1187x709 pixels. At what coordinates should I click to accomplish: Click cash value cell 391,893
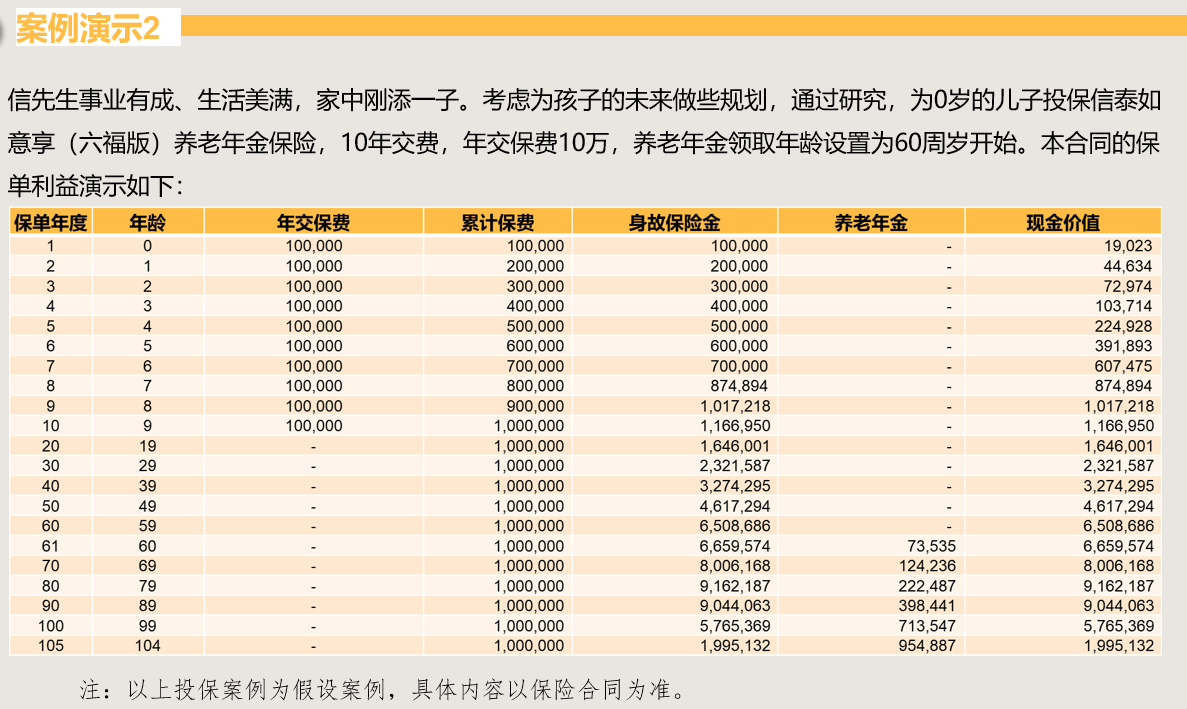1123,346
